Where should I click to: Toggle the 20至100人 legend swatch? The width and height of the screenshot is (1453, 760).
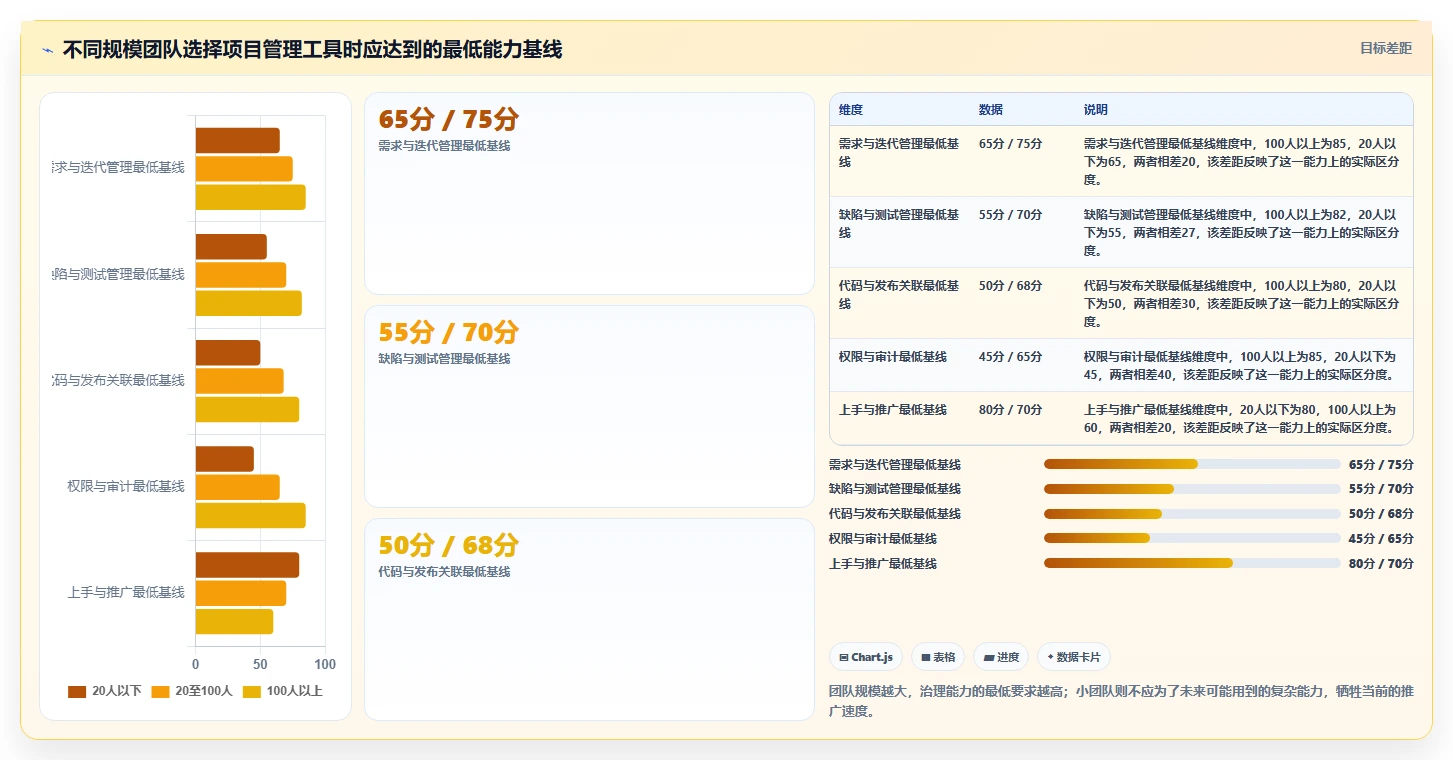coord(160,692)
